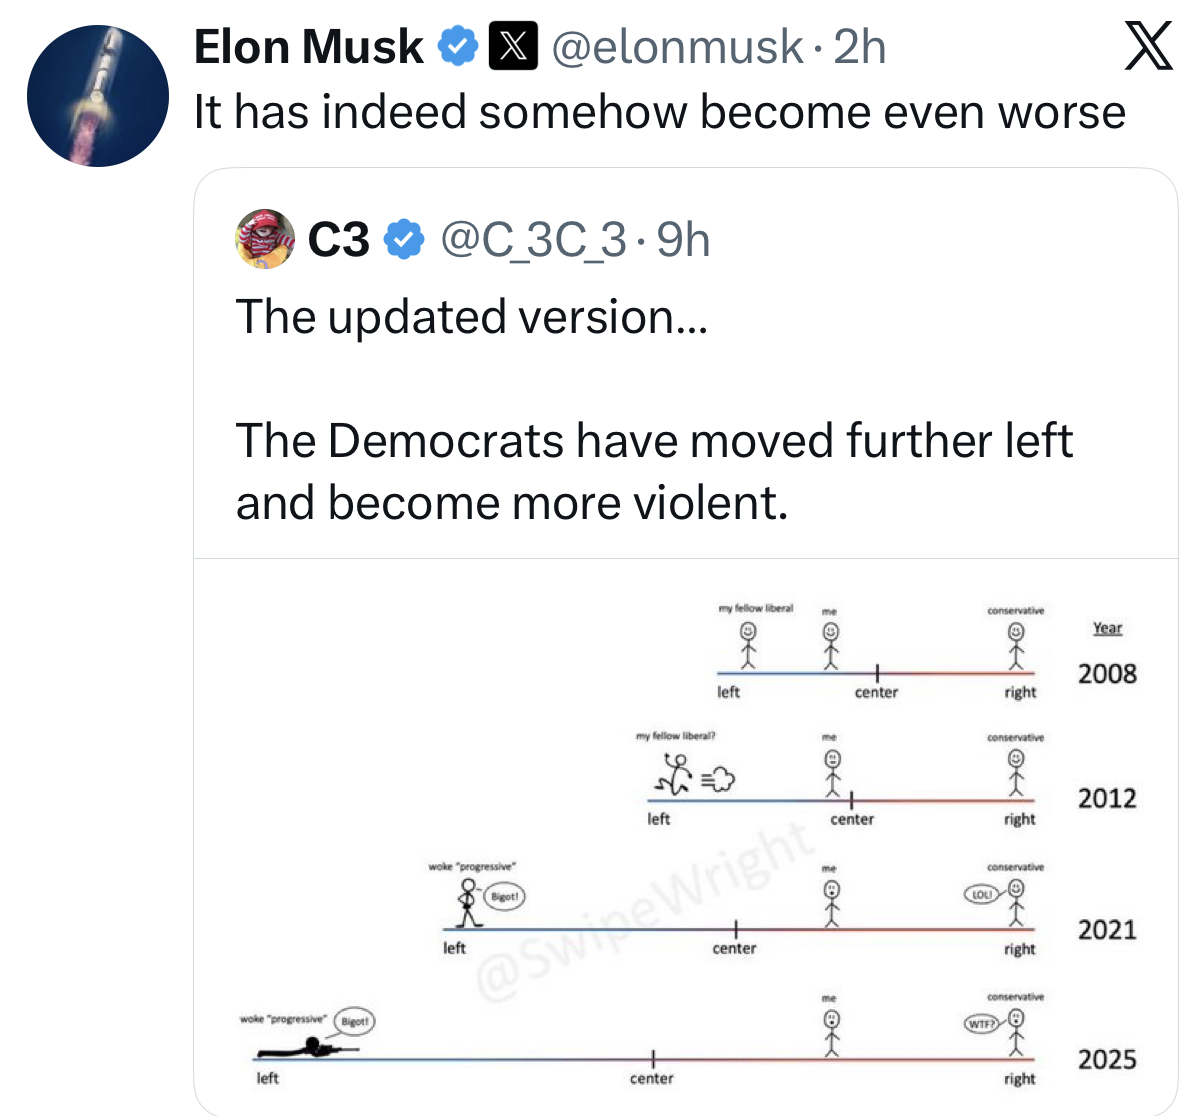Click the "The Democrats have moved further left" text
The width and height of the screenshot is (1186, 1116).
click(x=654, y=441)
